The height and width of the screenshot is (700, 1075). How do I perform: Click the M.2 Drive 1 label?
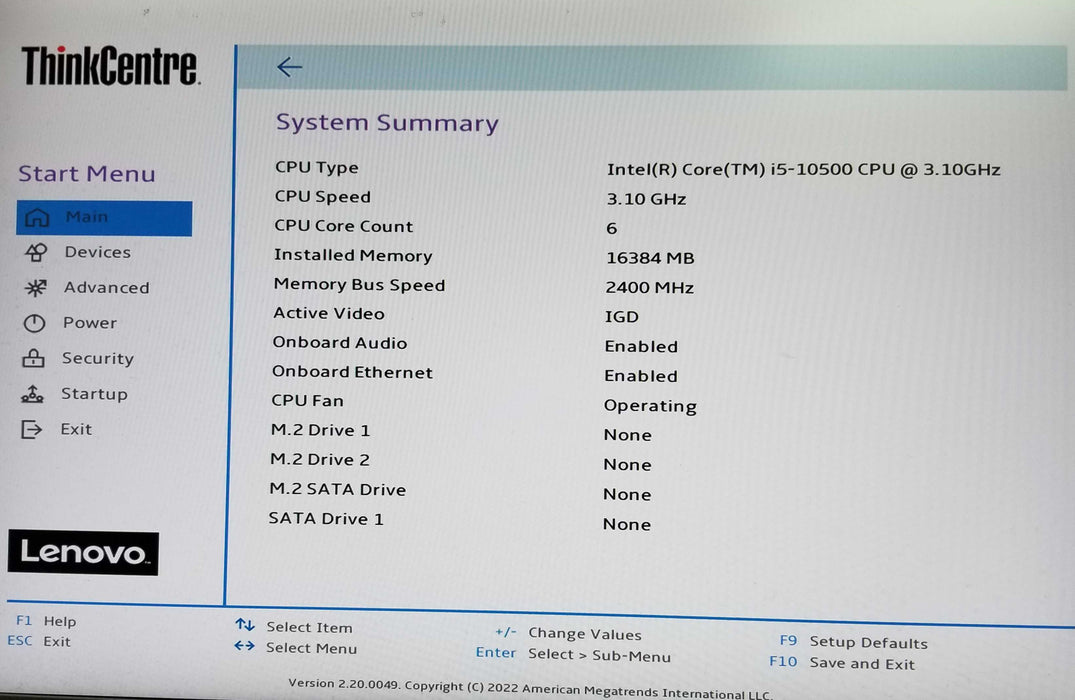[x=320, y=431]
